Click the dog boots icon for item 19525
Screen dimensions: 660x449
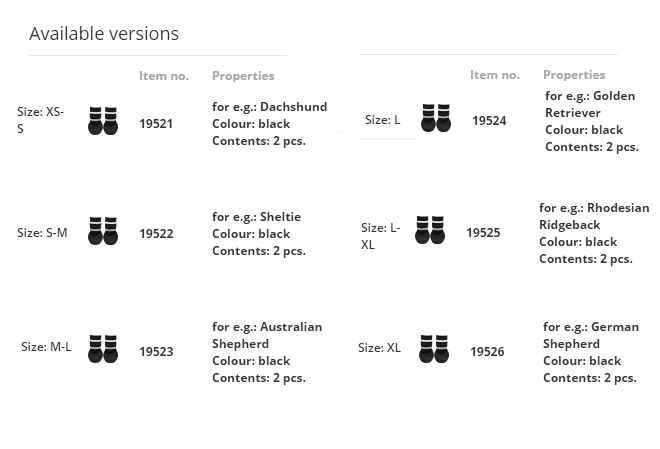(x=429, y=230)
